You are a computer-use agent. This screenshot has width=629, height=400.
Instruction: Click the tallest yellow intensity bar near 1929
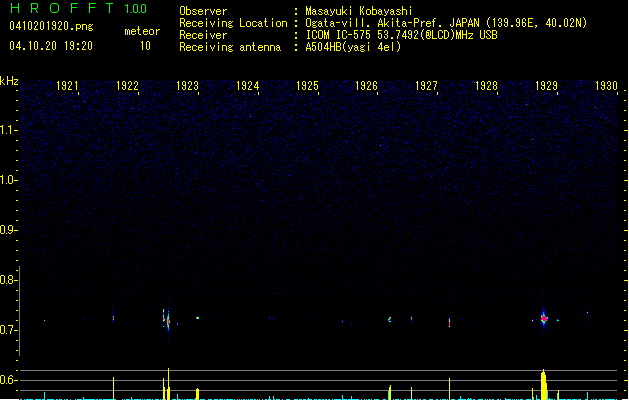544,384
